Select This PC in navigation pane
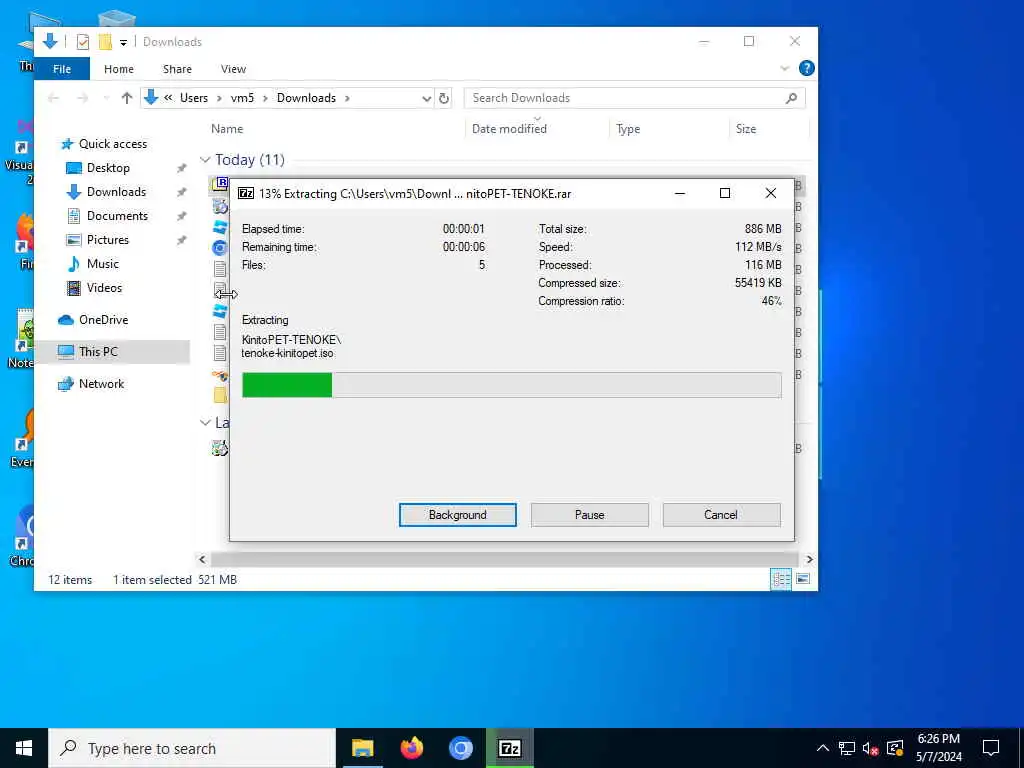Image resolution: width=1024 pixels, height=768 pixels. [x=98, y=352]
